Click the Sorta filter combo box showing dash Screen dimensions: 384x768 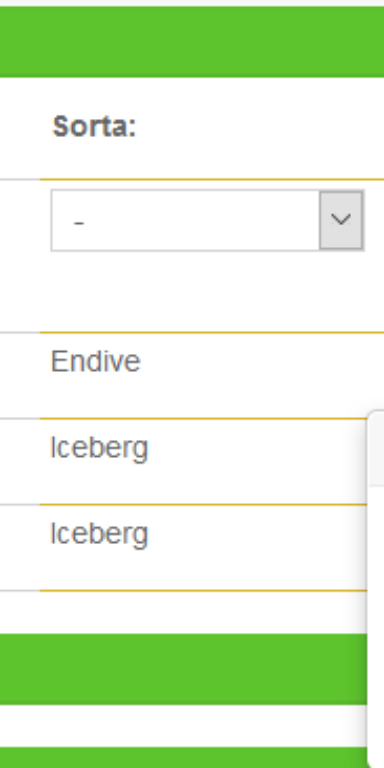[x=207, y=220]
